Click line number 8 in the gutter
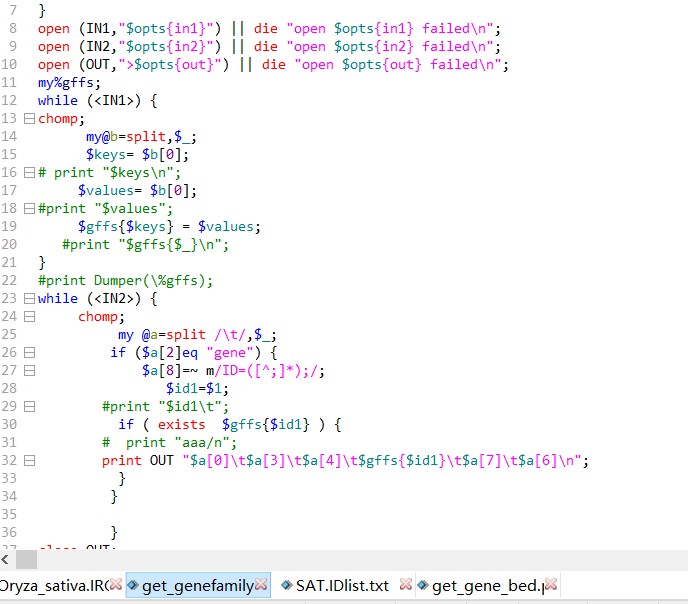Screen dimensions: 688x604 pos(13,29)
